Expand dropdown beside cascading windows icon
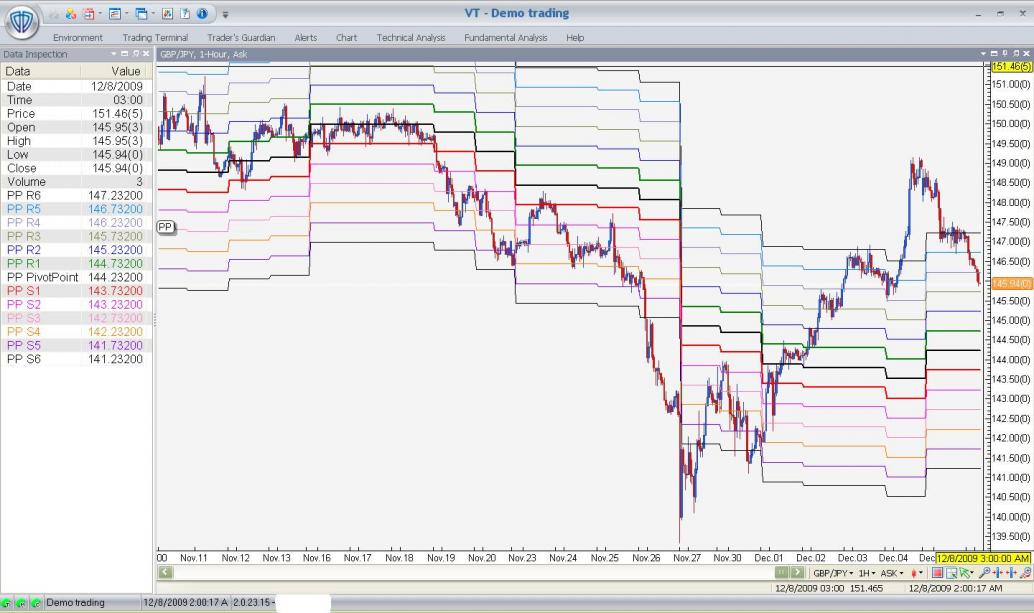This screenshot has height=613, width=1034. (153, 13)
